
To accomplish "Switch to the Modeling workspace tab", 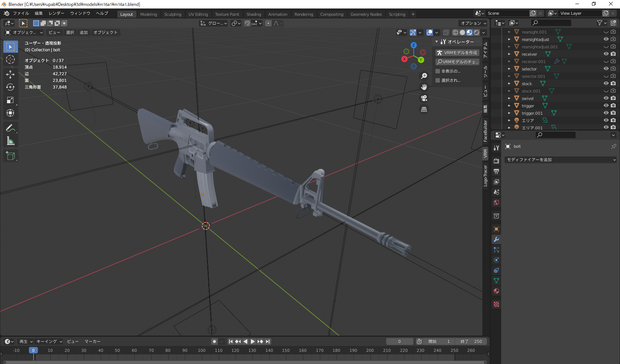I will point(149,14).
